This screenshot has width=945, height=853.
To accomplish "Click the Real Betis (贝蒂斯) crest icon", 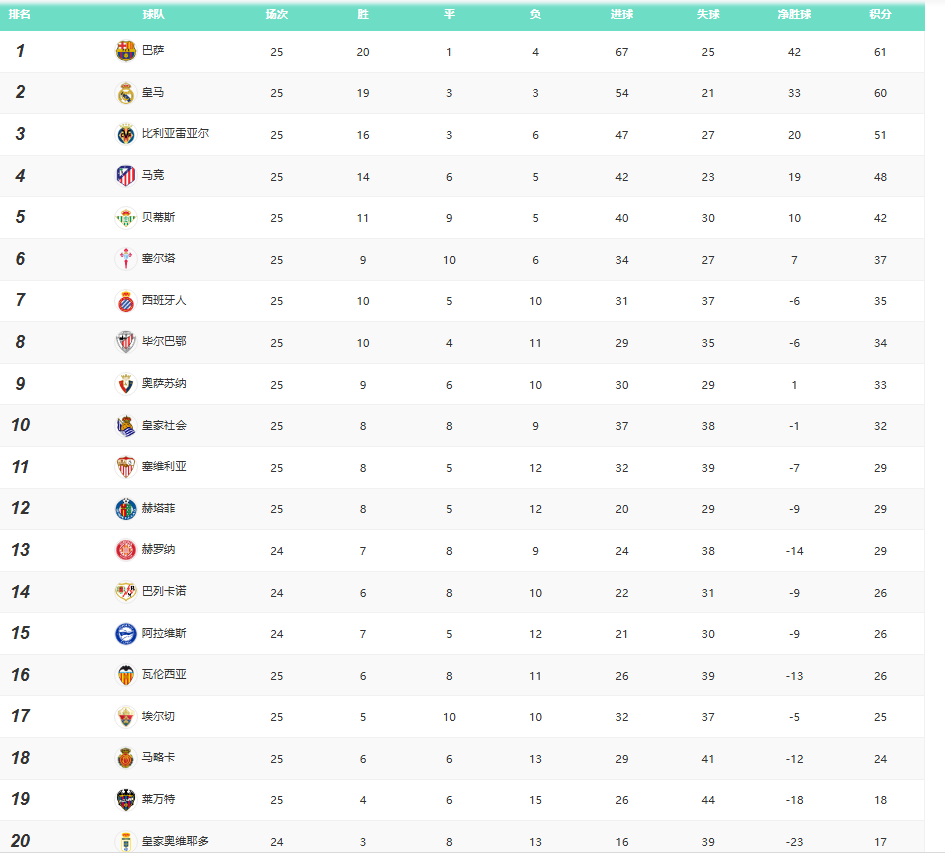I will (x=125, y=218).
